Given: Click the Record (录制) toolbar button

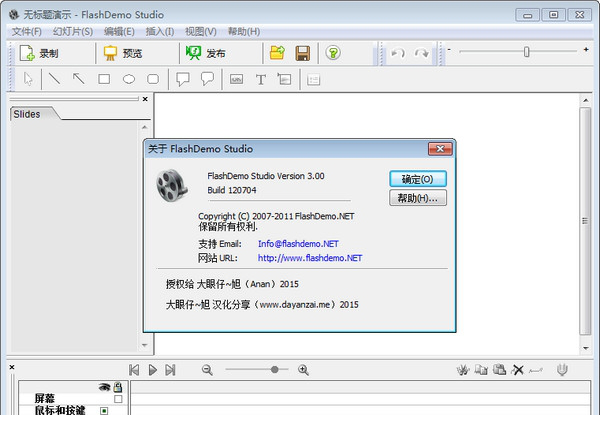Looking at the screenshot, I should point(39,53).
